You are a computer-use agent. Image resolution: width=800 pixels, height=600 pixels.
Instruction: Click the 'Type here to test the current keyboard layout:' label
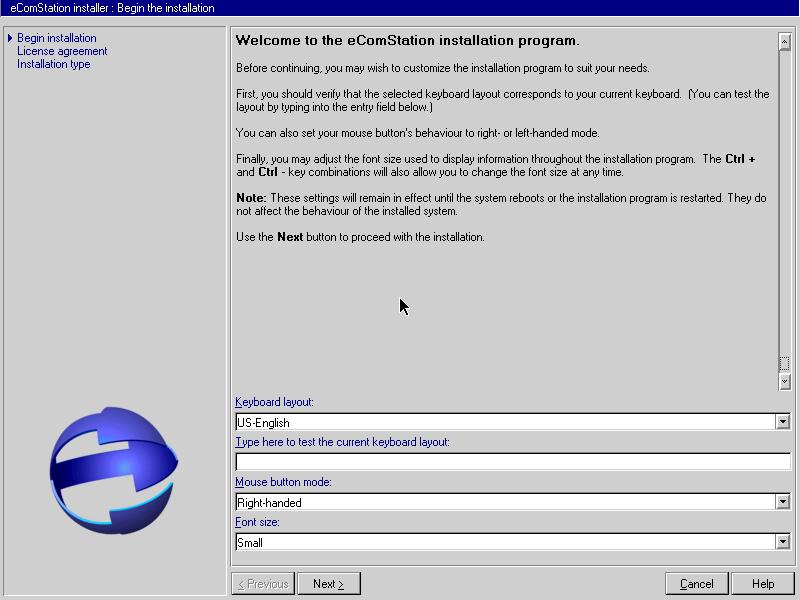(342, 442)
